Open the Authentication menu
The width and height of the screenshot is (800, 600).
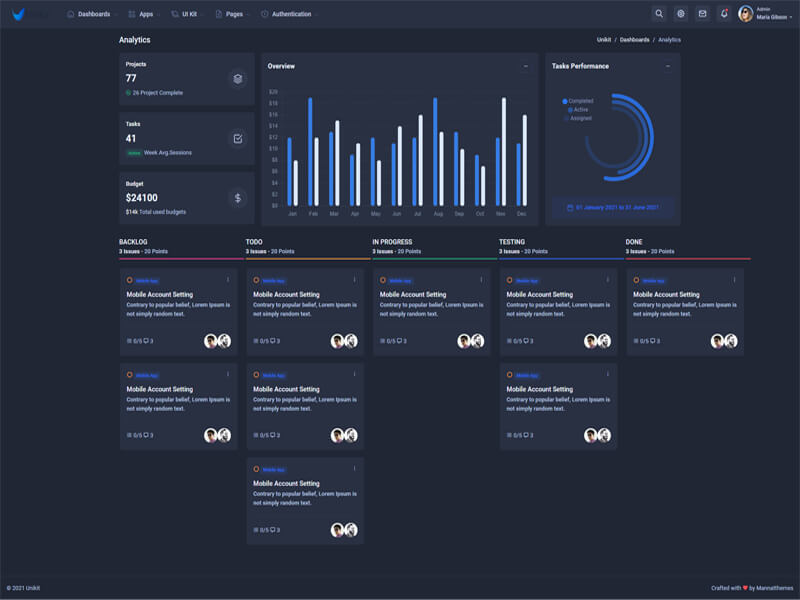coord(288,14)
